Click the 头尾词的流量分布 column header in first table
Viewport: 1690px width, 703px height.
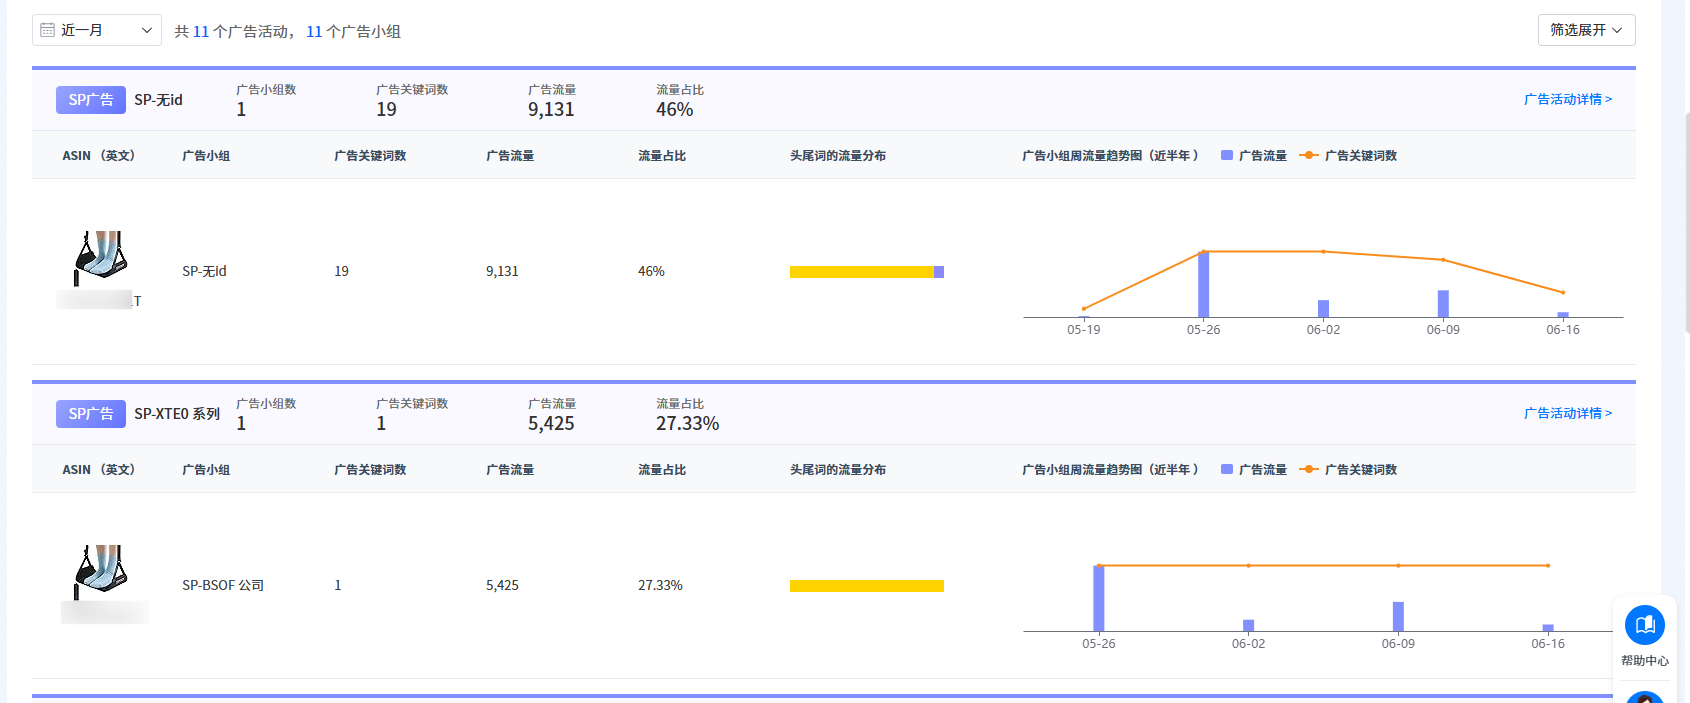point(838,155)
